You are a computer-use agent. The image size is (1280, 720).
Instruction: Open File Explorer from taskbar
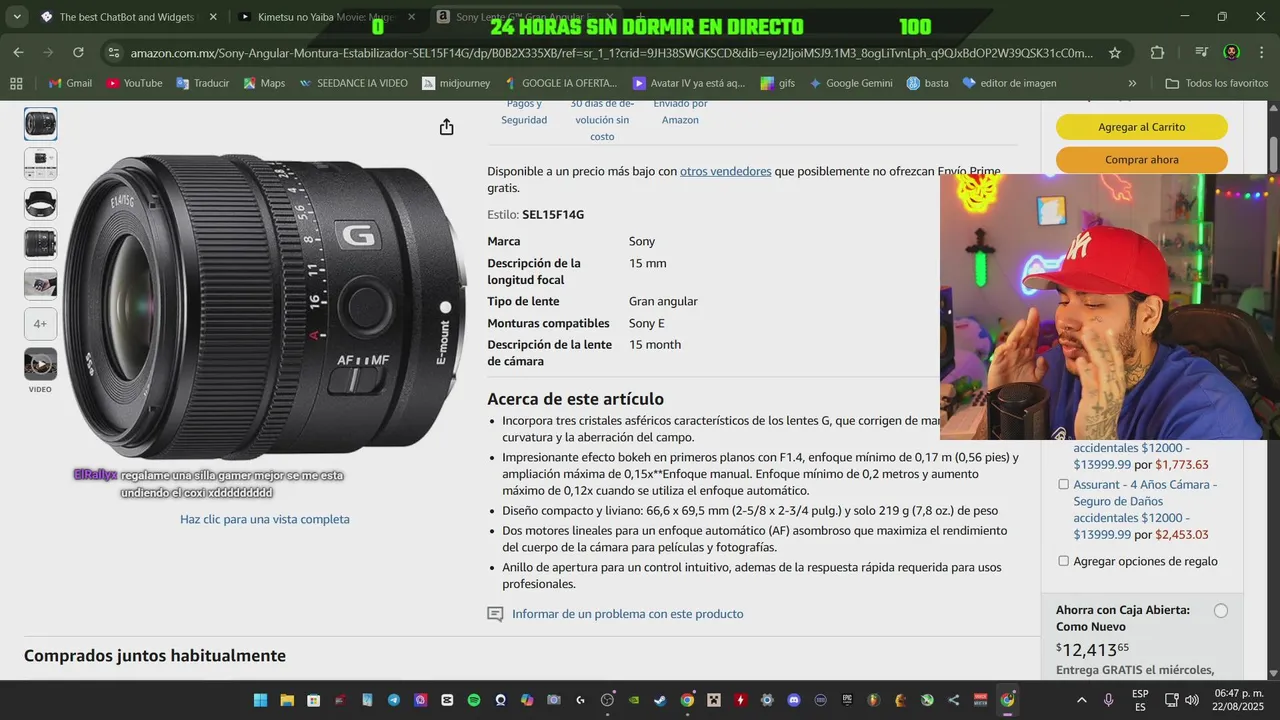(287, 700)
